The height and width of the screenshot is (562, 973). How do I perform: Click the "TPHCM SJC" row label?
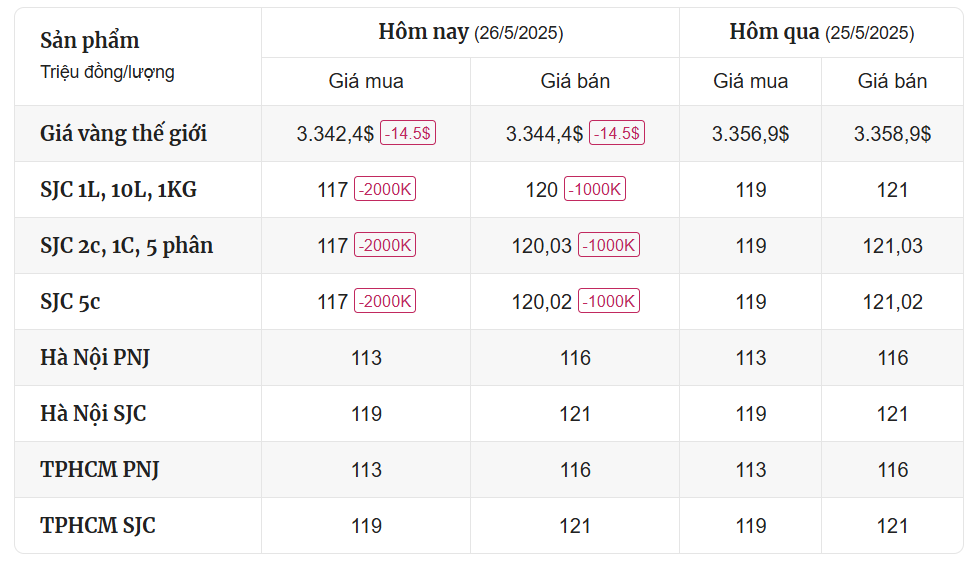tap(97, 526)
